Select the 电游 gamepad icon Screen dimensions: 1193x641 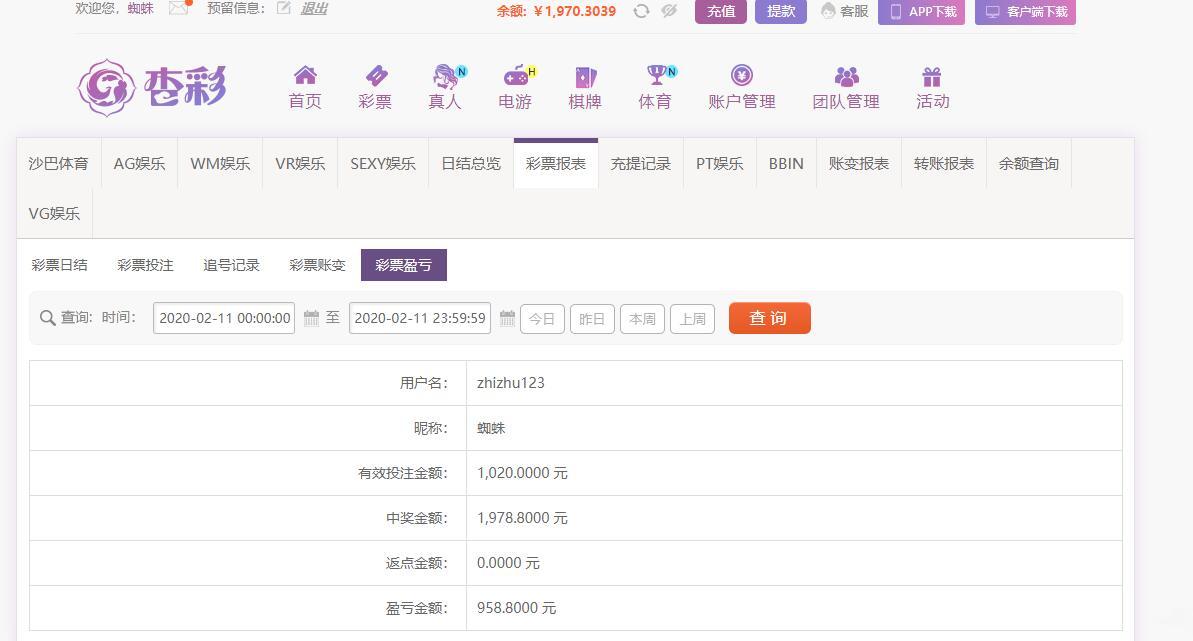515,76
